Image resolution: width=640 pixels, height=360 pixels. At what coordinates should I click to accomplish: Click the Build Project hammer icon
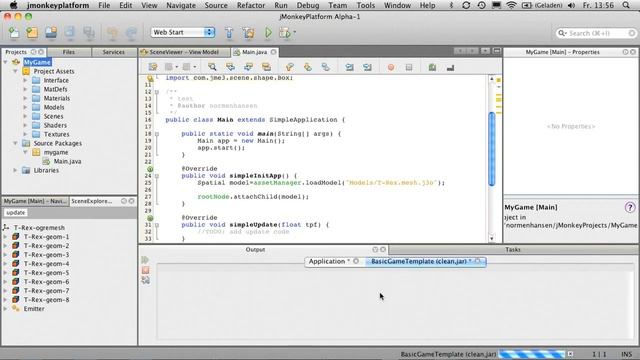pos(229,33)
